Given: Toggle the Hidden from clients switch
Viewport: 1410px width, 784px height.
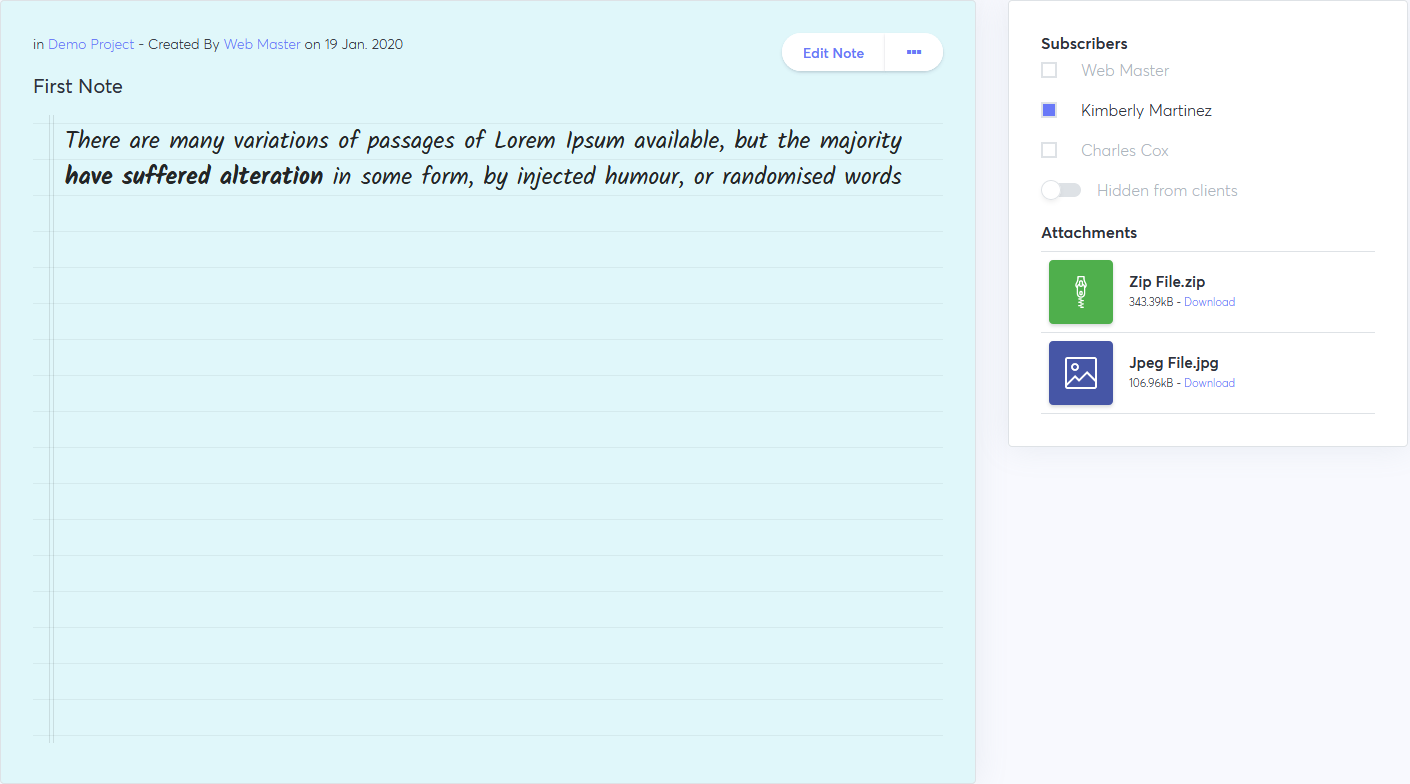Looking at the screenshot, I should (x=1061, y=190).
